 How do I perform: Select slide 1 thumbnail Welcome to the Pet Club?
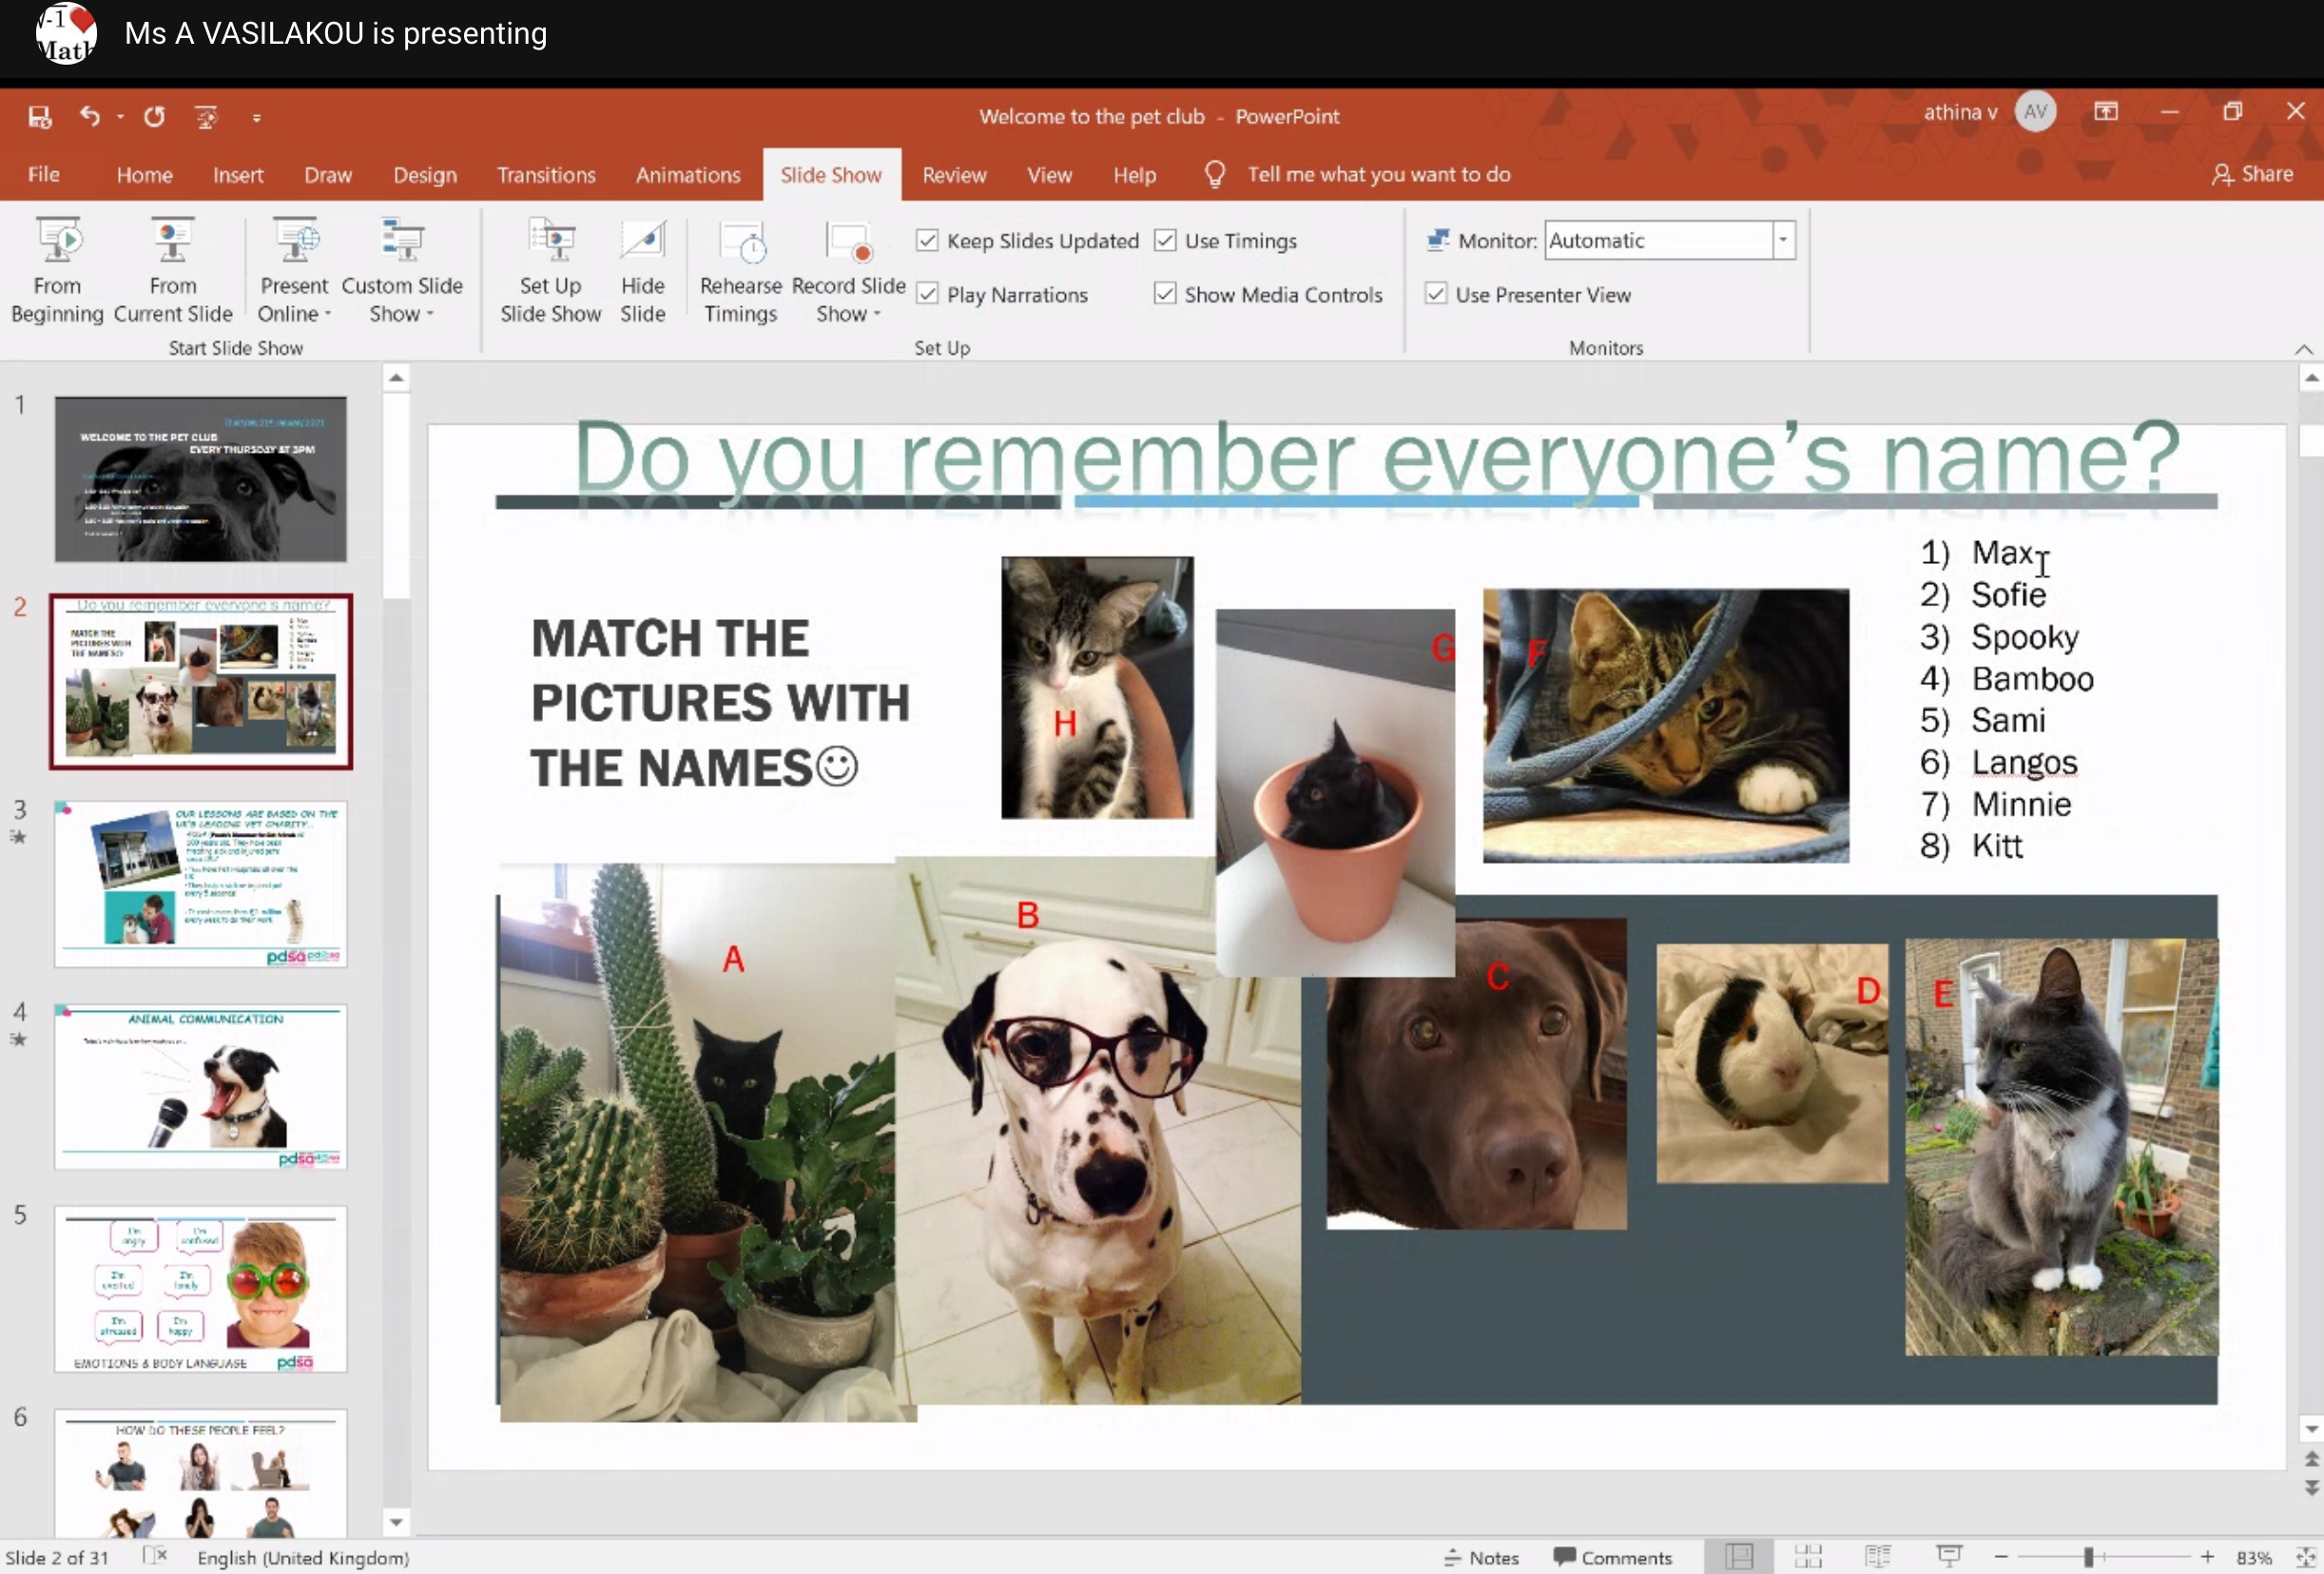tap(200, 479)
